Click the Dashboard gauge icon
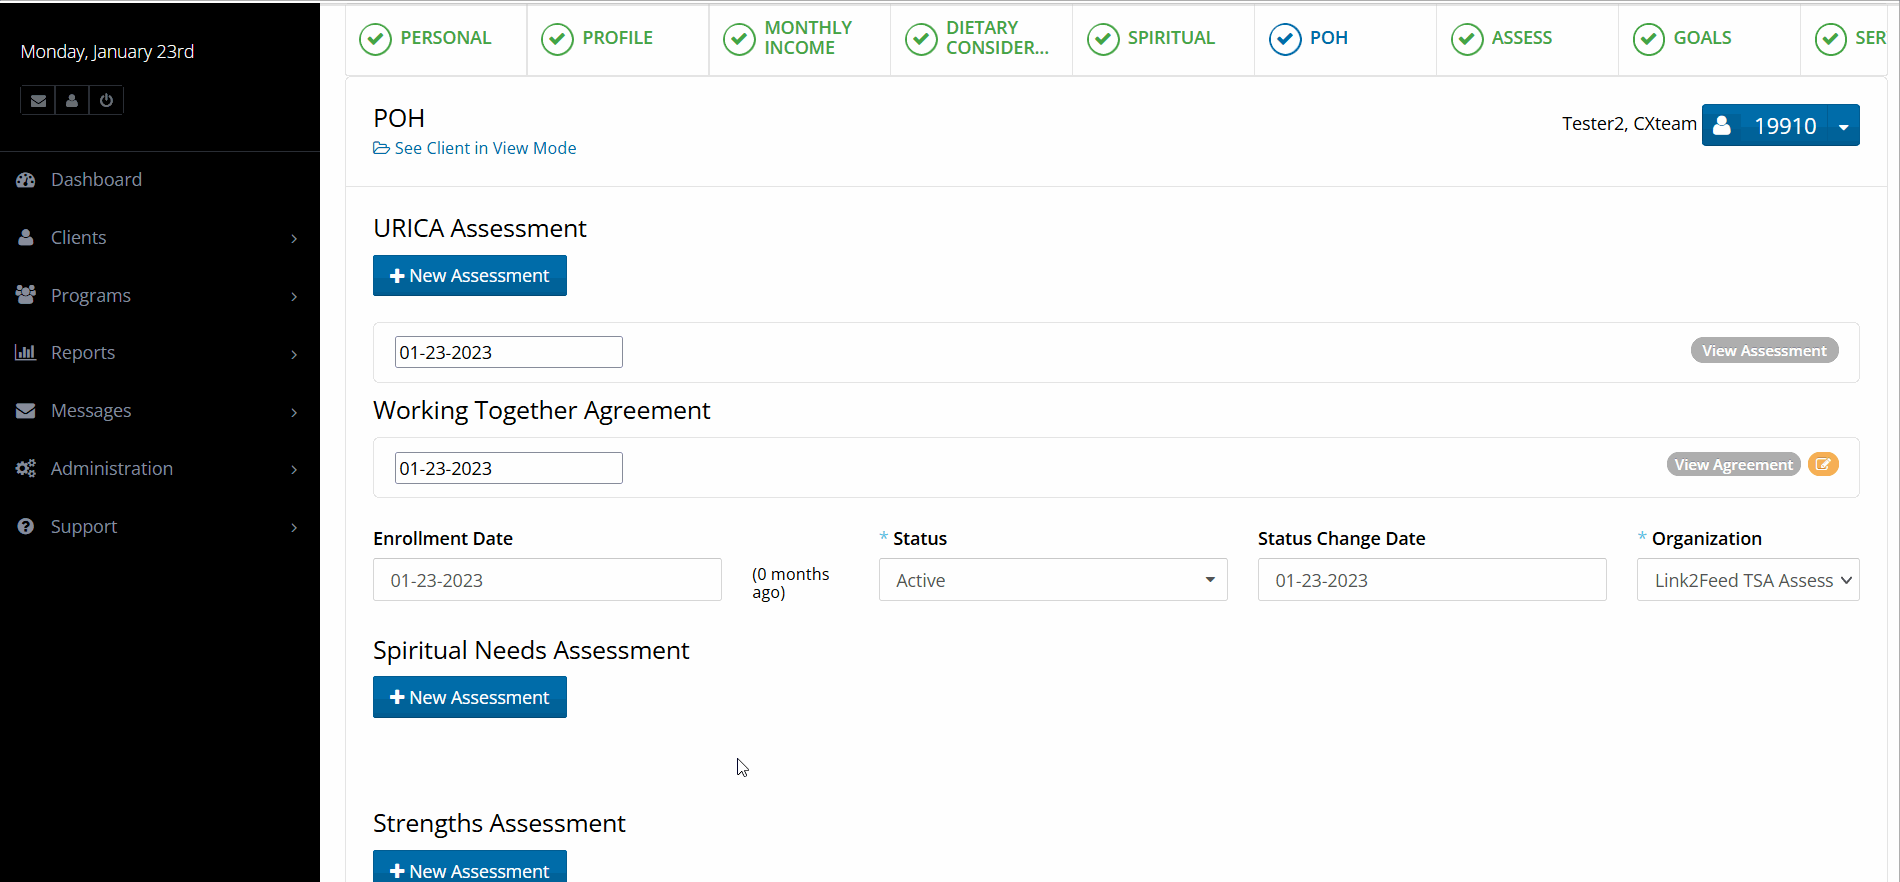This screenshot has width=1900, height=882. 26,180
